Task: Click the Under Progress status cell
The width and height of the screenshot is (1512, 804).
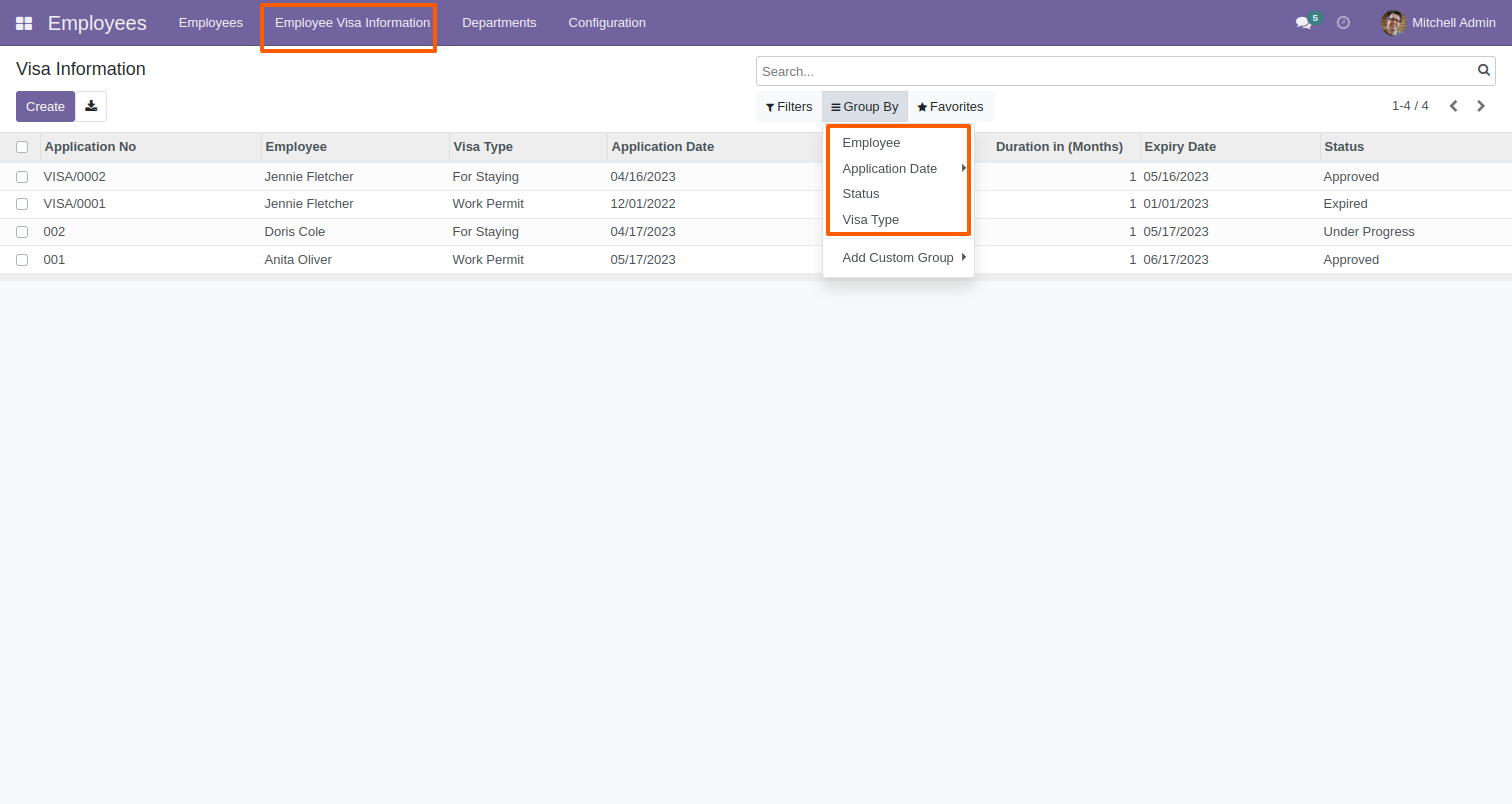Action: click(1369, 232)
